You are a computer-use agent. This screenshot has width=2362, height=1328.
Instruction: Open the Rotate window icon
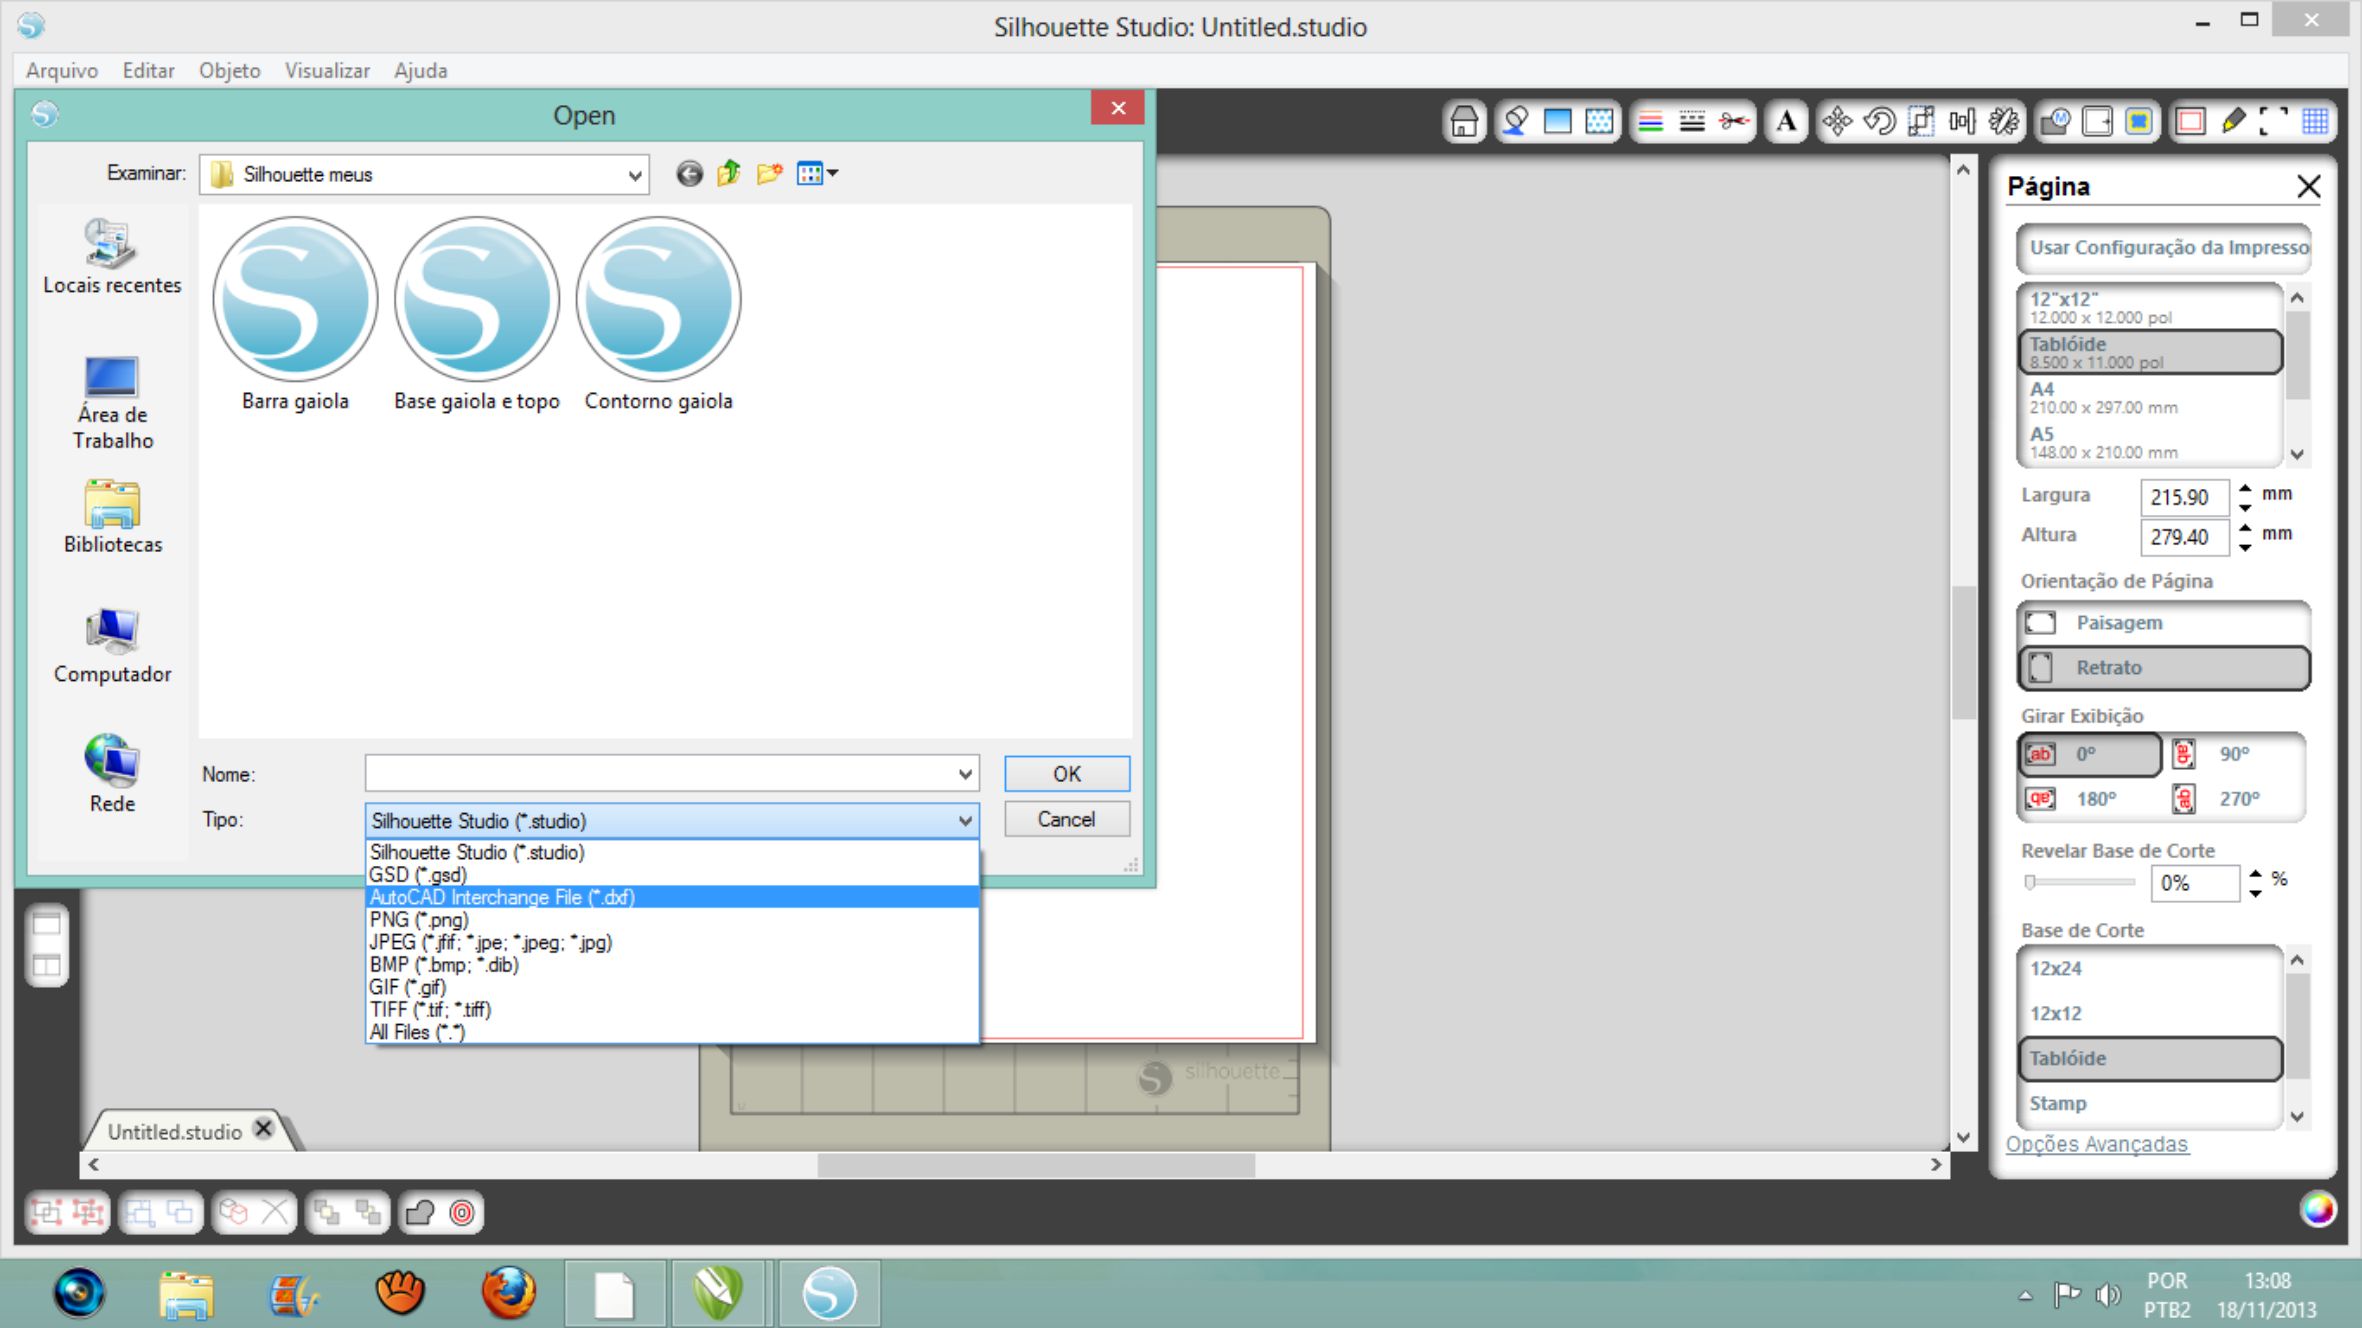click(x=1879, y=122)
